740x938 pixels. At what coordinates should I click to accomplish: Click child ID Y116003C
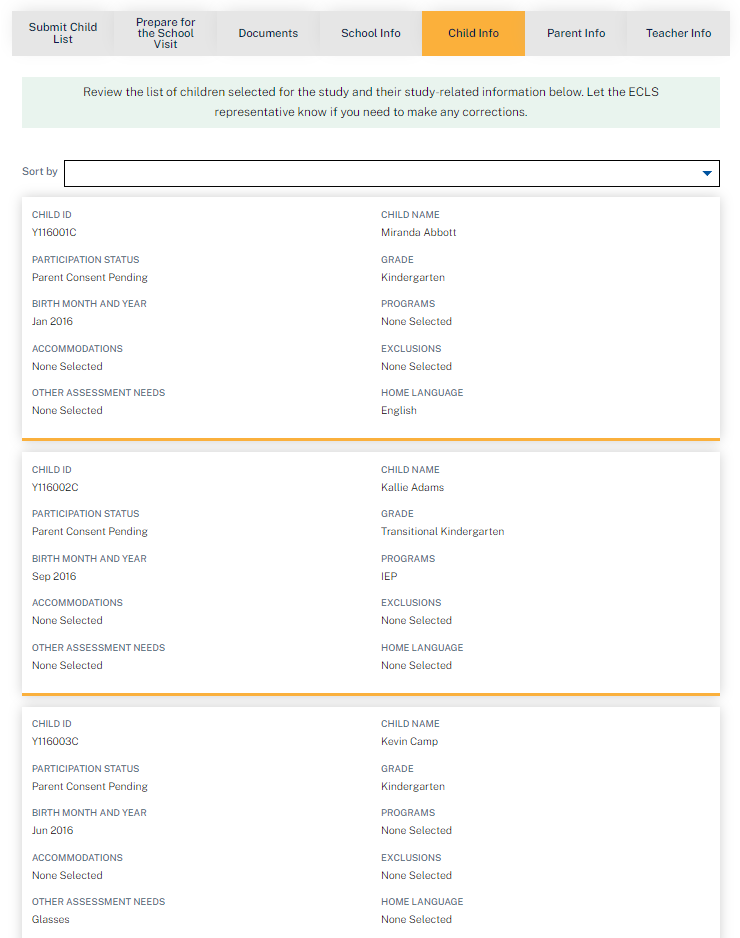coord(54,742)
